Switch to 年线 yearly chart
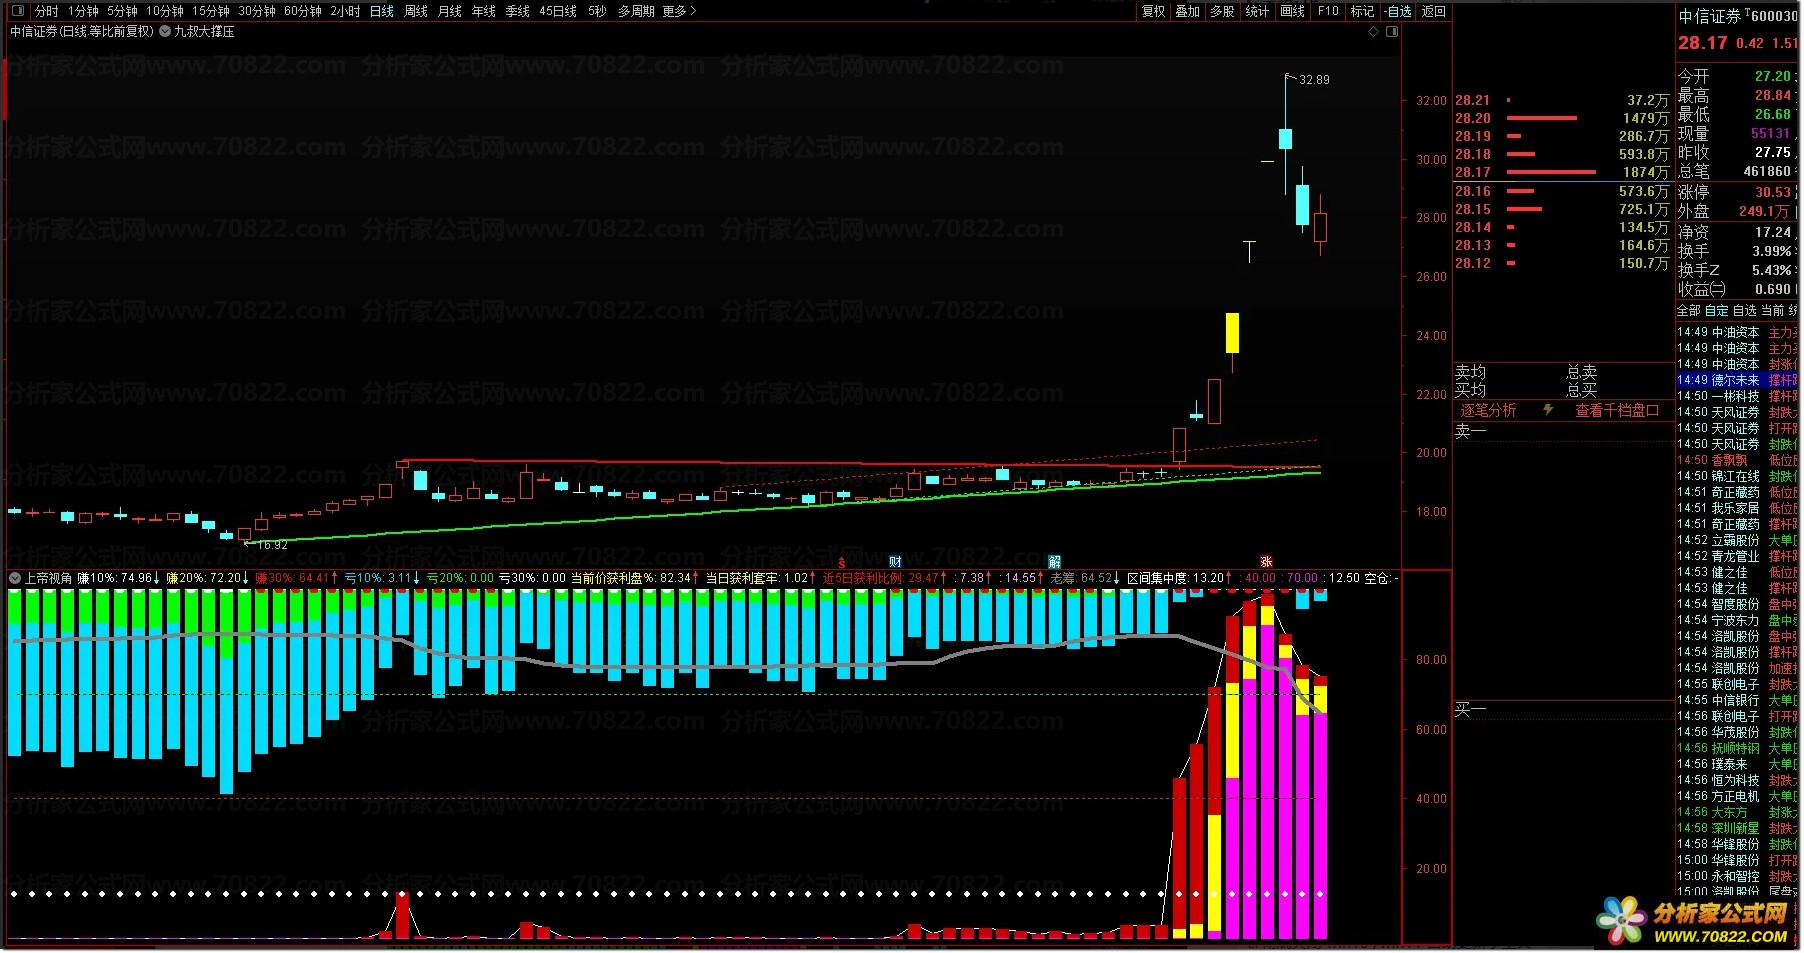1804x953 pixels. pyautogui.click(x=484, y=11)
